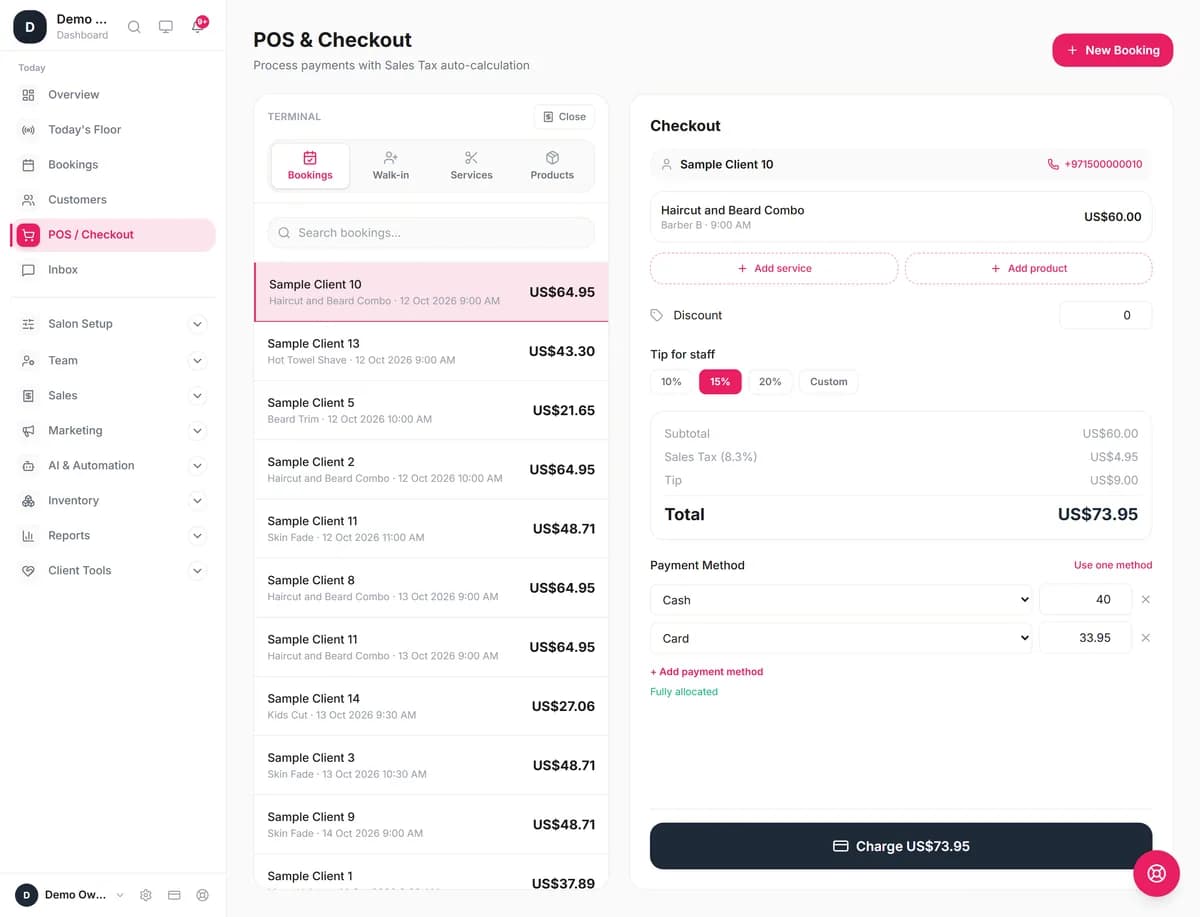Remove the Card payment row with X
The image size is (1200, 917).
click(x=1146, y=638)
